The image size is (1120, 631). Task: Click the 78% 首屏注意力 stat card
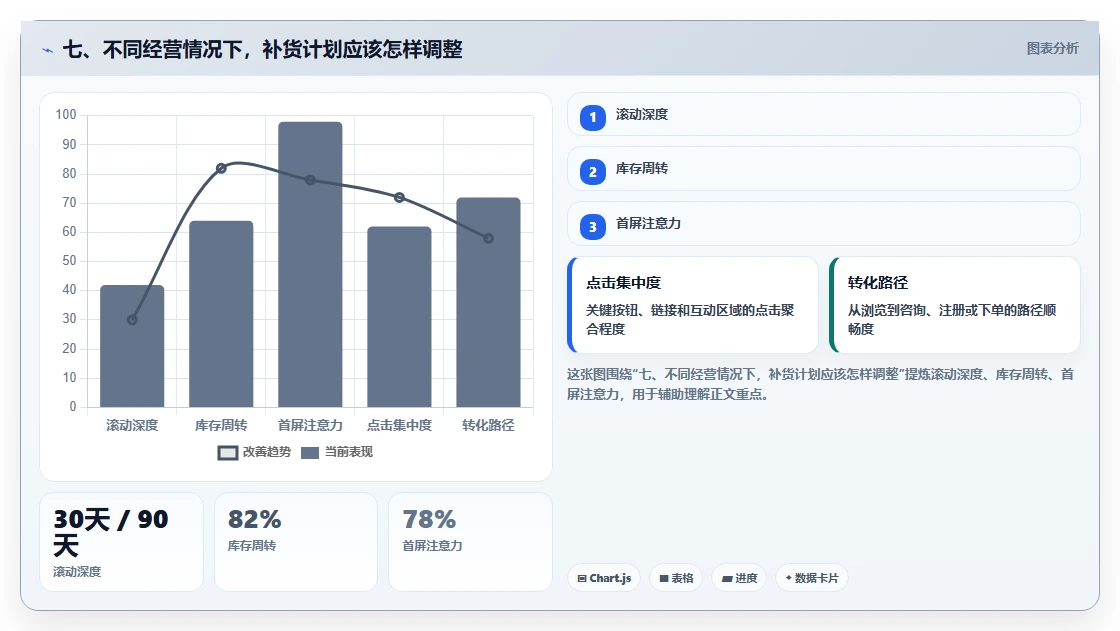coord(470,542)
